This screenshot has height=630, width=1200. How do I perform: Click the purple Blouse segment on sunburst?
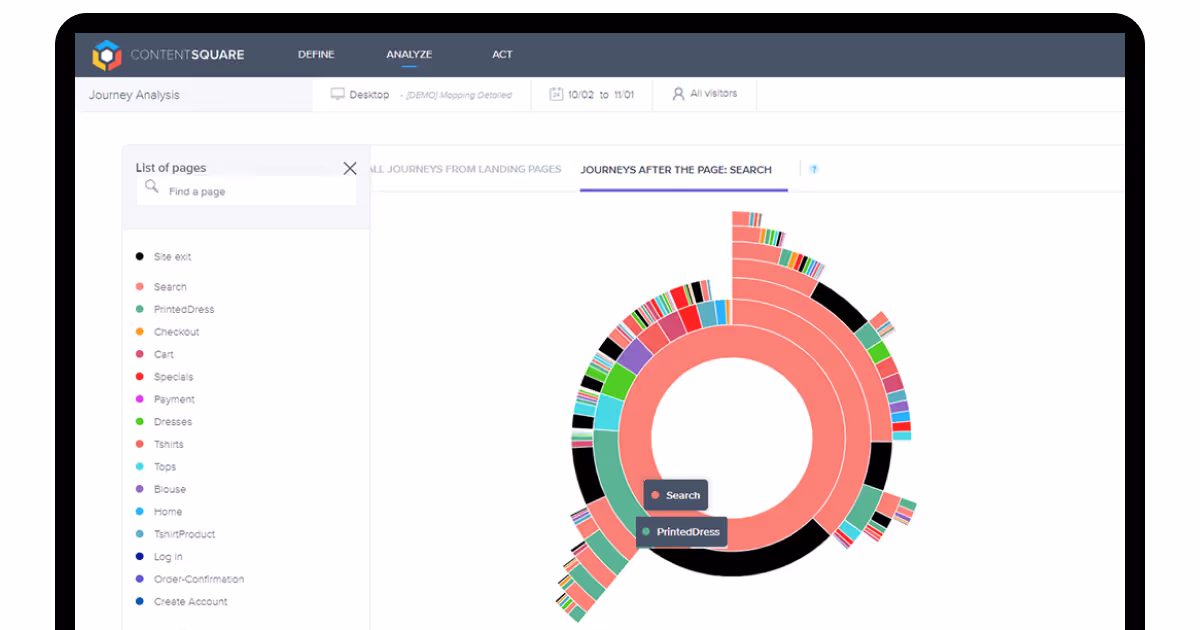636,356
